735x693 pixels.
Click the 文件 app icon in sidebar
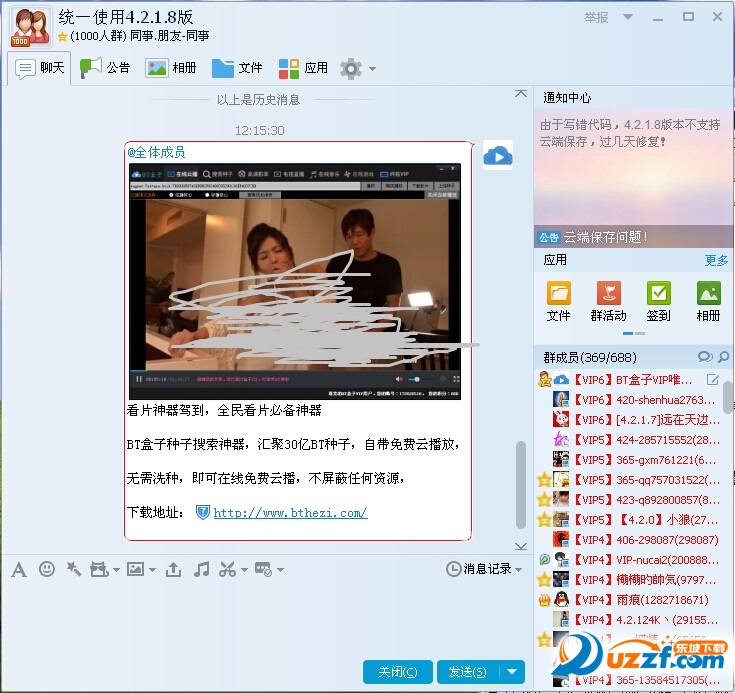click(x=558, y=300)
